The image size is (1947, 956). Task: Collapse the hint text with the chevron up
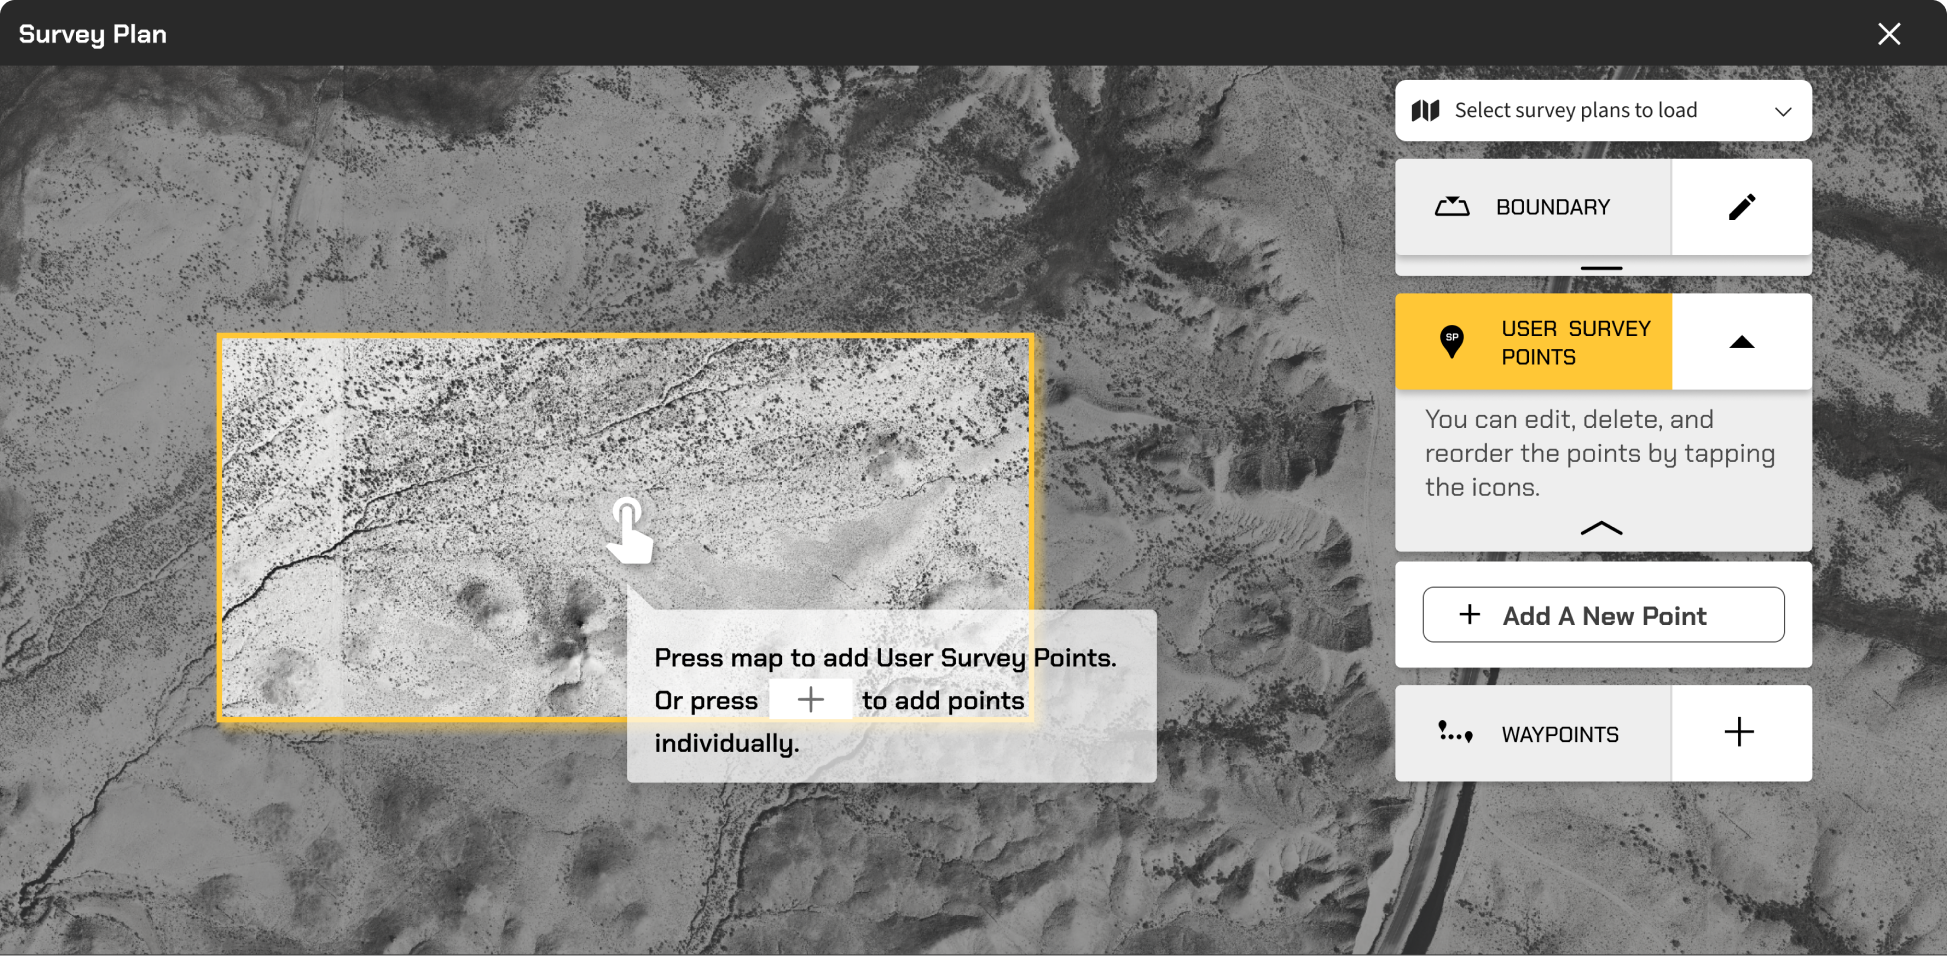tap(1601, 528)
